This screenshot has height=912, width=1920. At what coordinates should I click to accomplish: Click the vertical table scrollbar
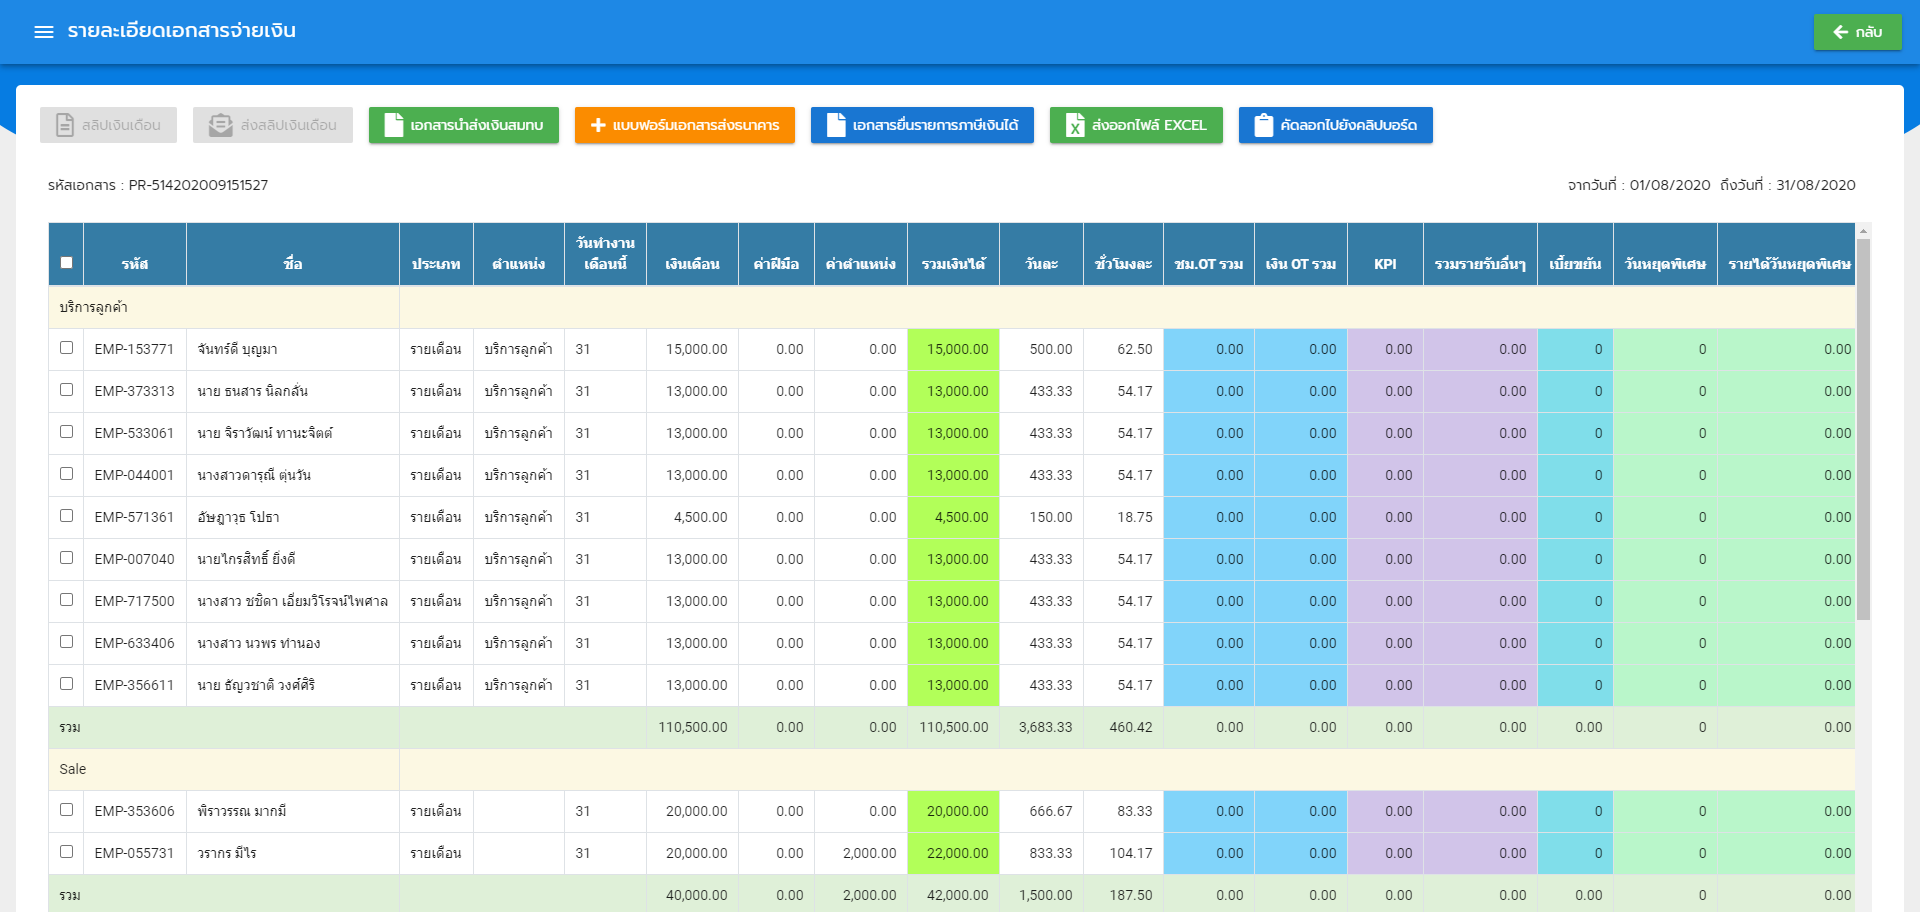coord(1863,430)
